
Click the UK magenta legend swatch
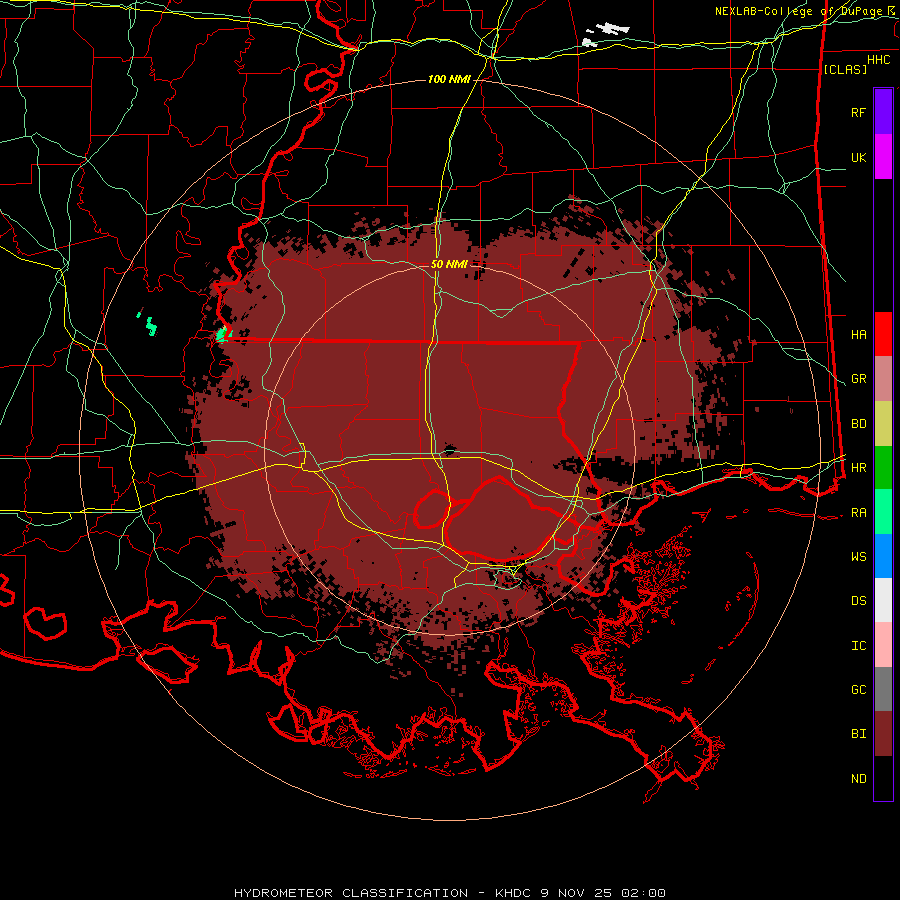(883, 157)
